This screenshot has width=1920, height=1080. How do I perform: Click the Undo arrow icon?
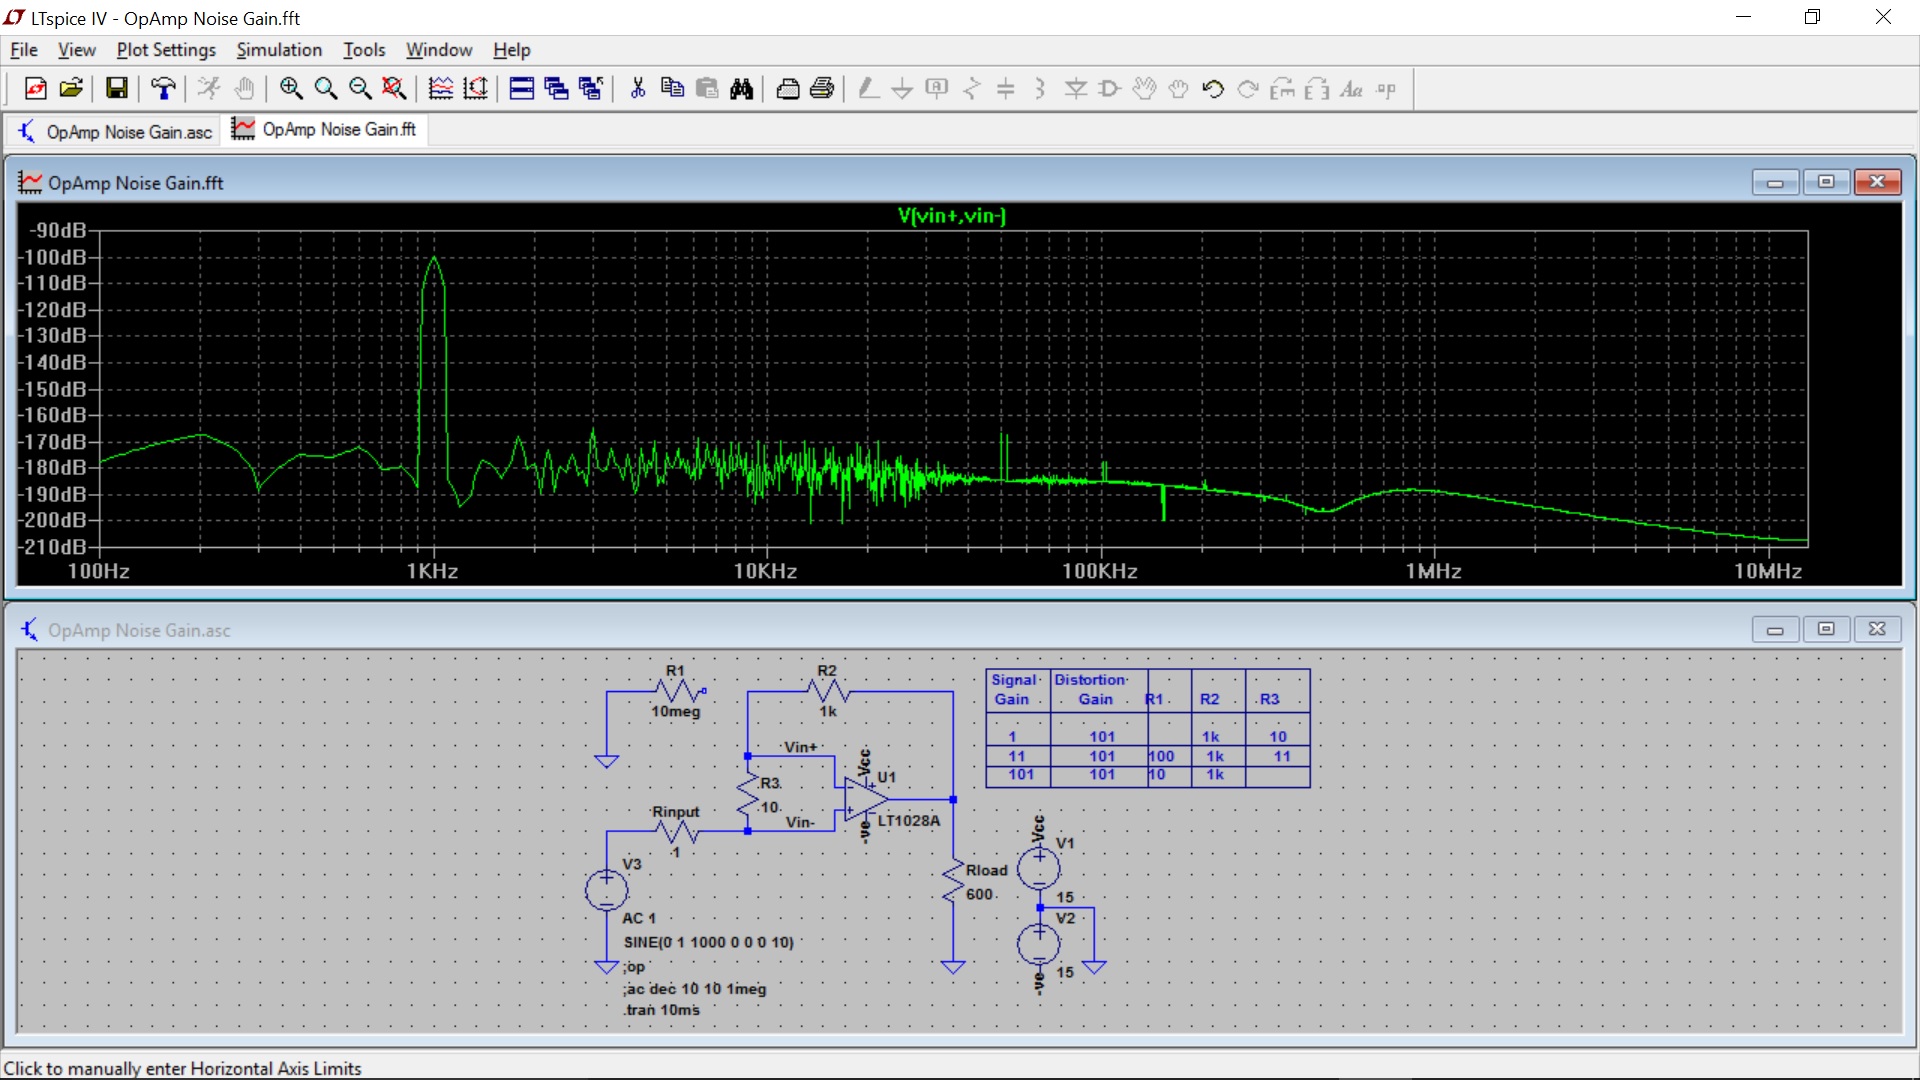[1214, 89]
